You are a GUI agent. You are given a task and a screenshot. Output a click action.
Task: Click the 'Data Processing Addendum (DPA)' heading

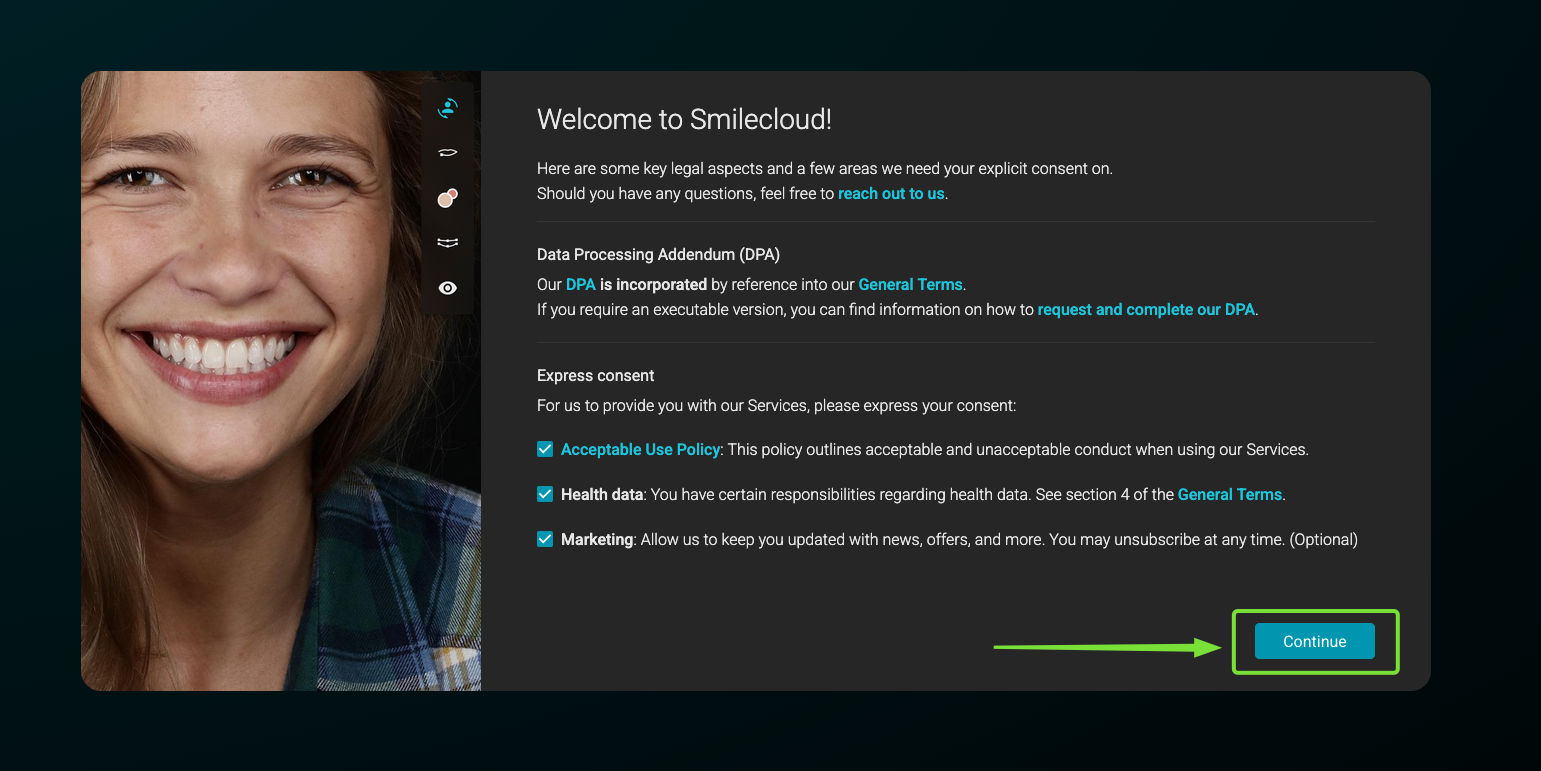pos(658,255)
